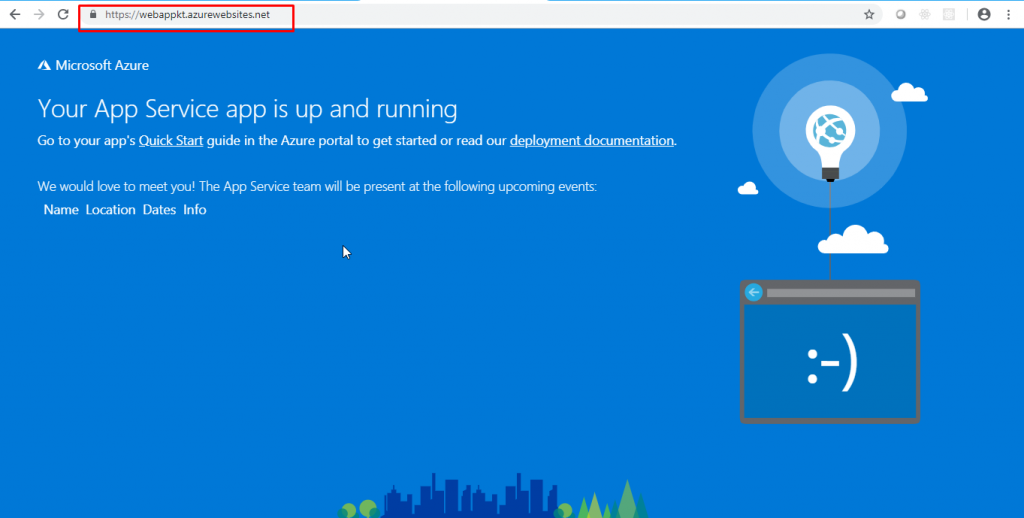Reload the page with the refresh icon

tap(63, 14)
